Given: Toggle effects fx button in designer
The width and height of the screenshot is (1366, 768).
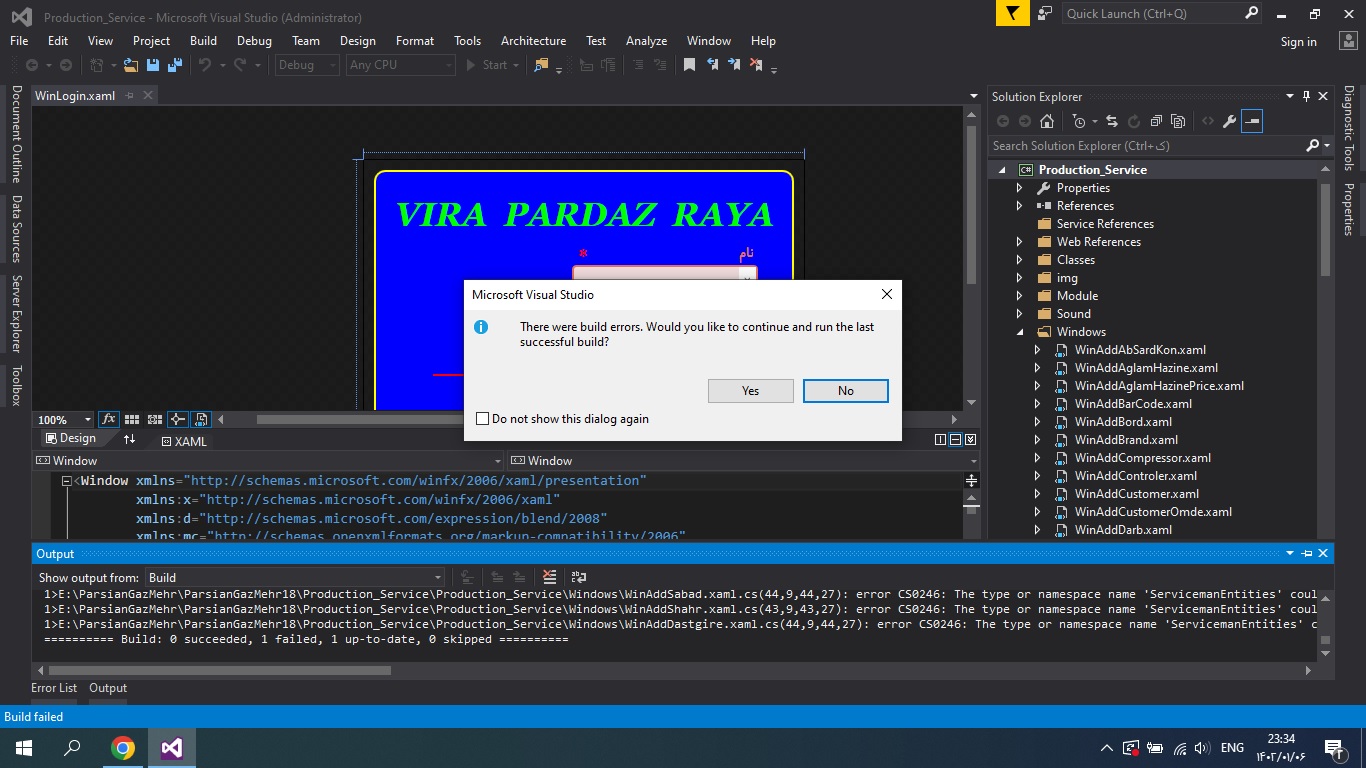Looking at the screenshot, I should pyautogui.click(x=108, y=420).
